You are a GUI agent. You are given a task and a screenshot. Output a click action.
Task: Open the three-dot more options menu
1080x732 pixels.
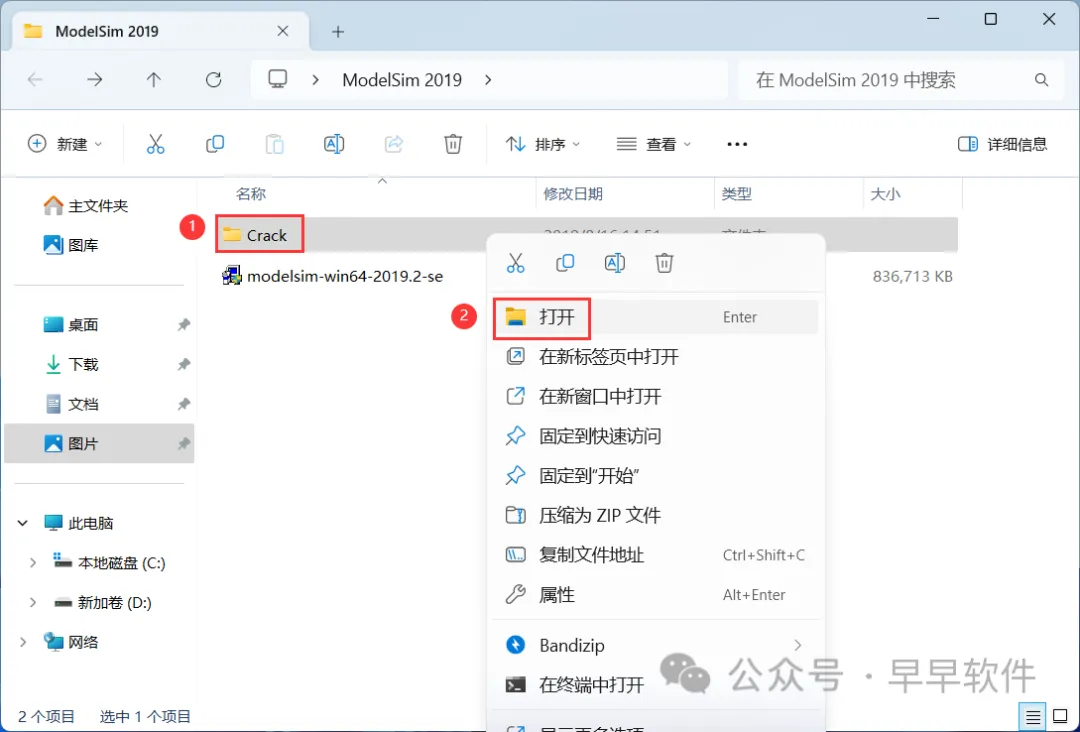[x=737, y=144]
